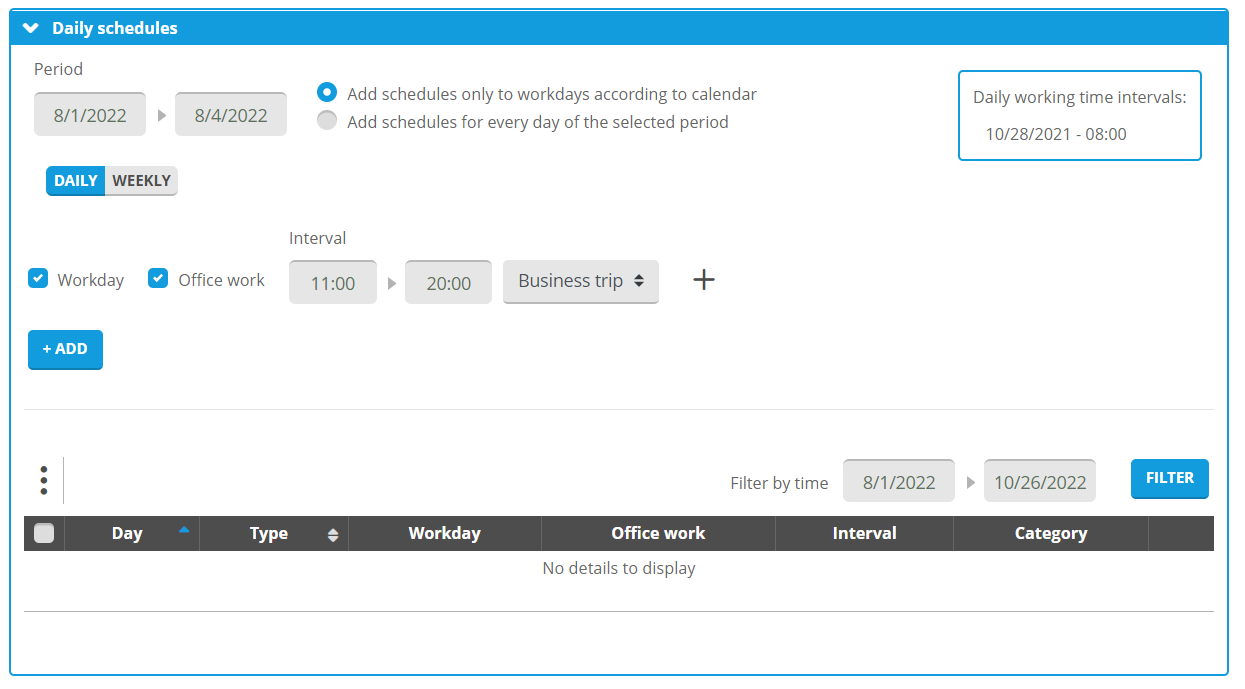
Task: Click the plus icon to add interval
Action: coord(704,280)
